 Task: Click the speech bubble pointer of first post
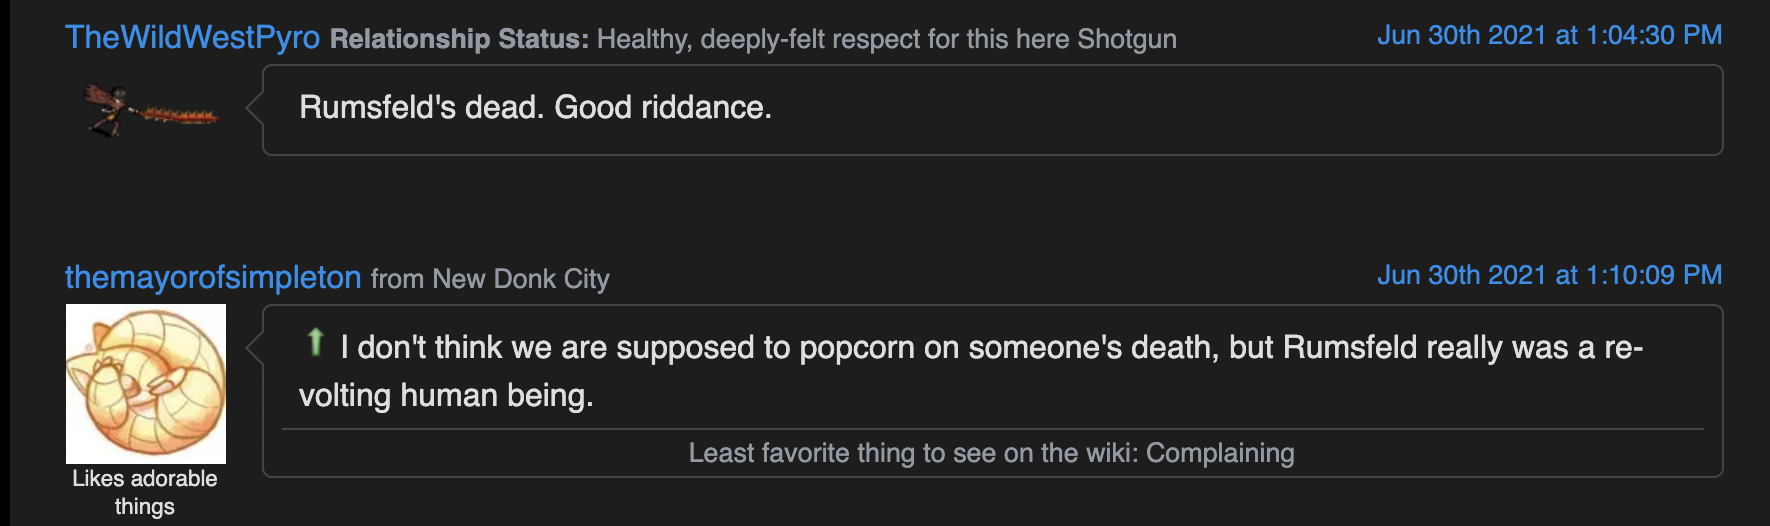255,109
